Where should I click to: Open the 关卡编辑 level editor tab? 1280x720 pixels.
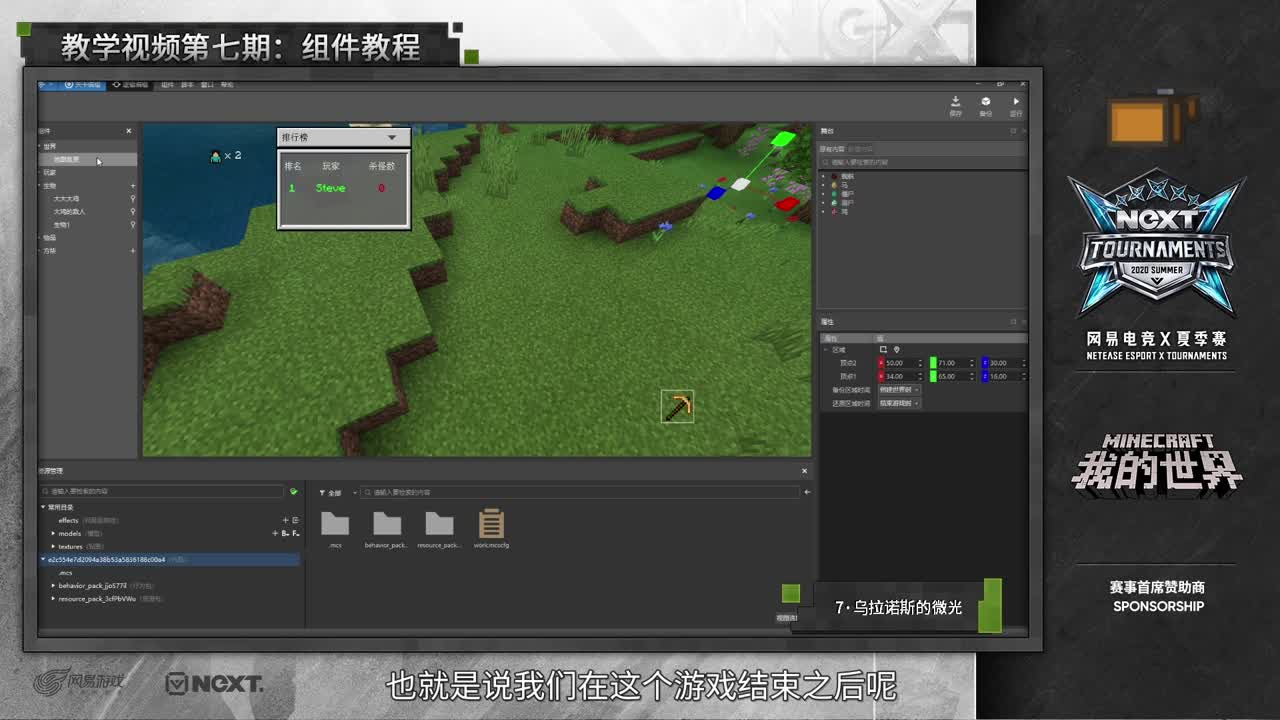(84, 85)
